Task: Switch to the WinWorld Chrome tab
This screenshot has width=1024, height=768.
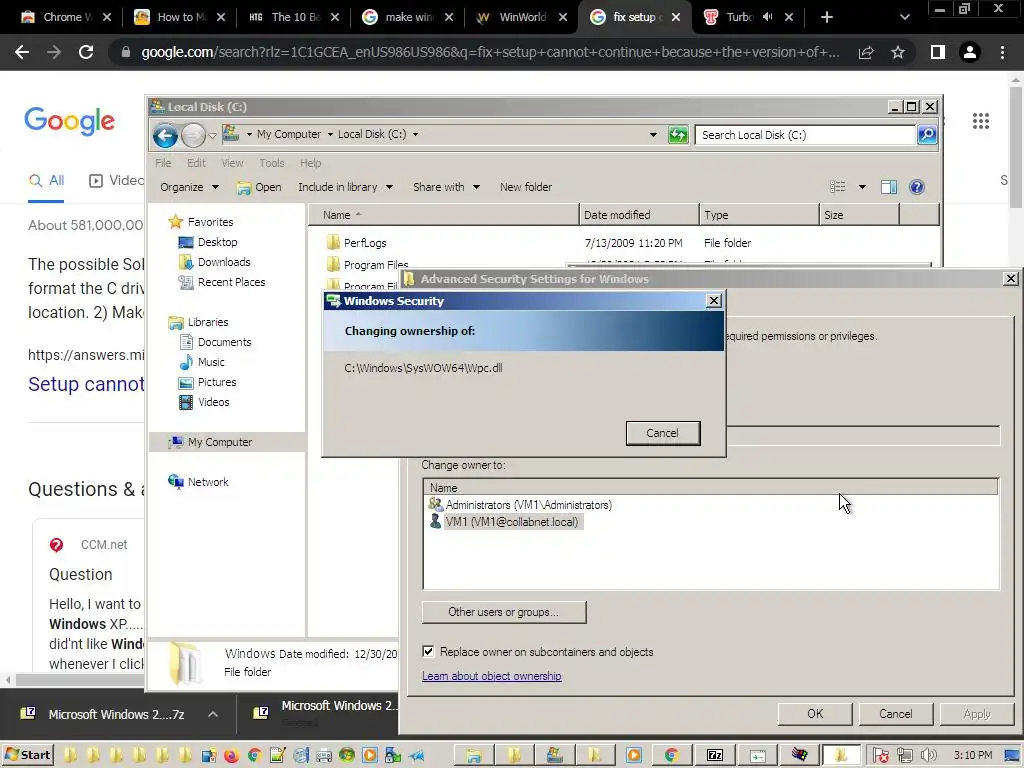Action: coord(520,17)
